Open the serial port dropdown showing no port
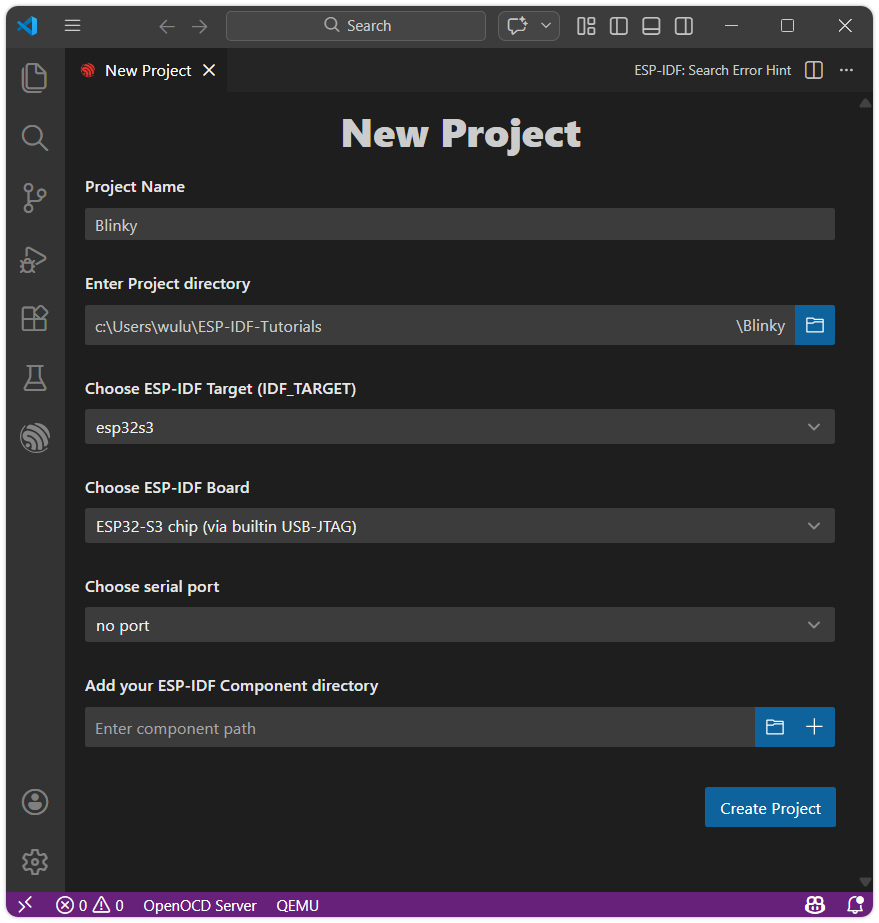 tap(459, 624)
